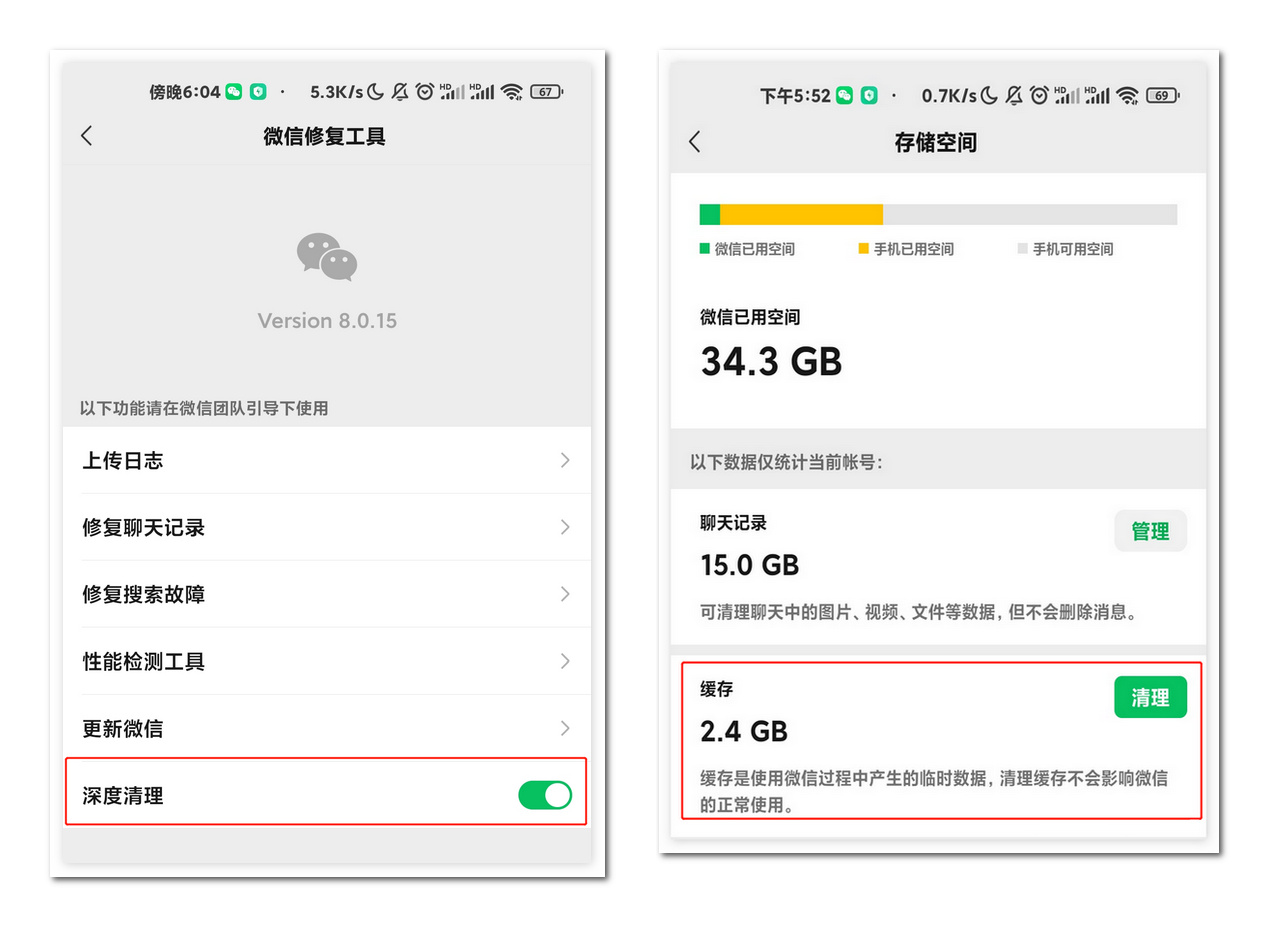This screenshot has width=1270, height=928.
Task: Tap the 傍晚6:04 clock text
Action: 184,92
